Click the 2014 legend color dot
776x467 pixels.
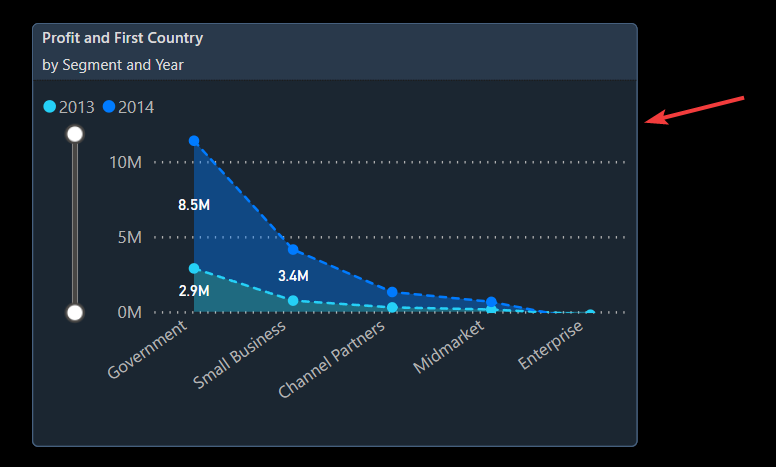click(x=109, y=107)
